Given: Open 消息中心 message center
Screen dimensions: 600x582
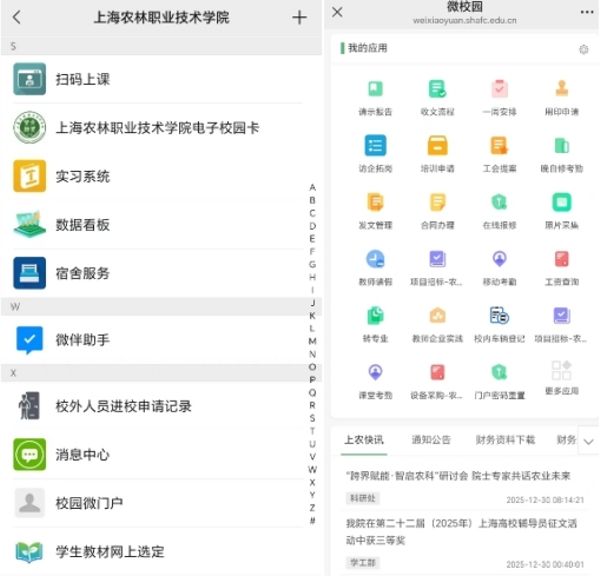Looking at the screenshot, I should point(82,454).
